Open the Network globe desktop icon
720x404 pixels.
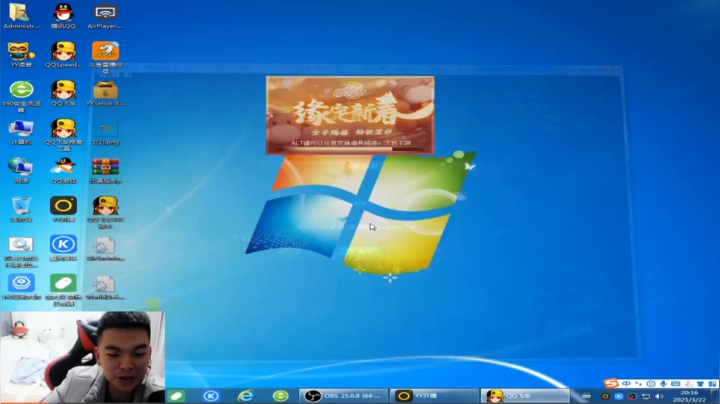pyautogui.click(x=21, y=171)
